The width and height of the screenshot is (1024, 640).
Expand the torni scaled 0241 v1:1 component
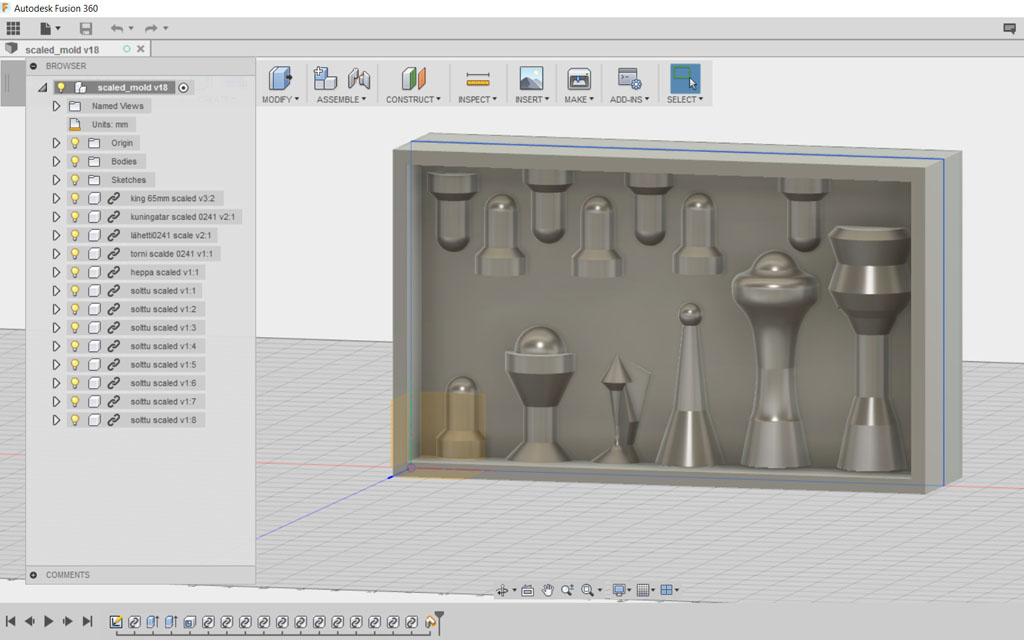(56, 254)
